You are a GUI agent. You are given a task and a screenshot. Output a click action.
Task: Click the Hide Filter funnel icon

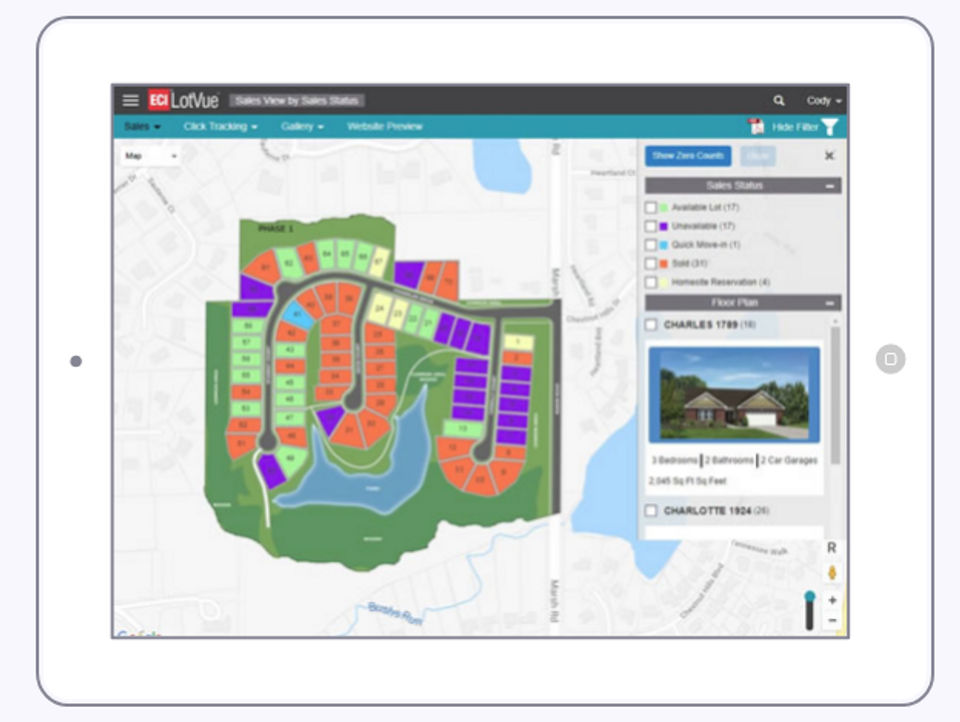click(830, 127)
